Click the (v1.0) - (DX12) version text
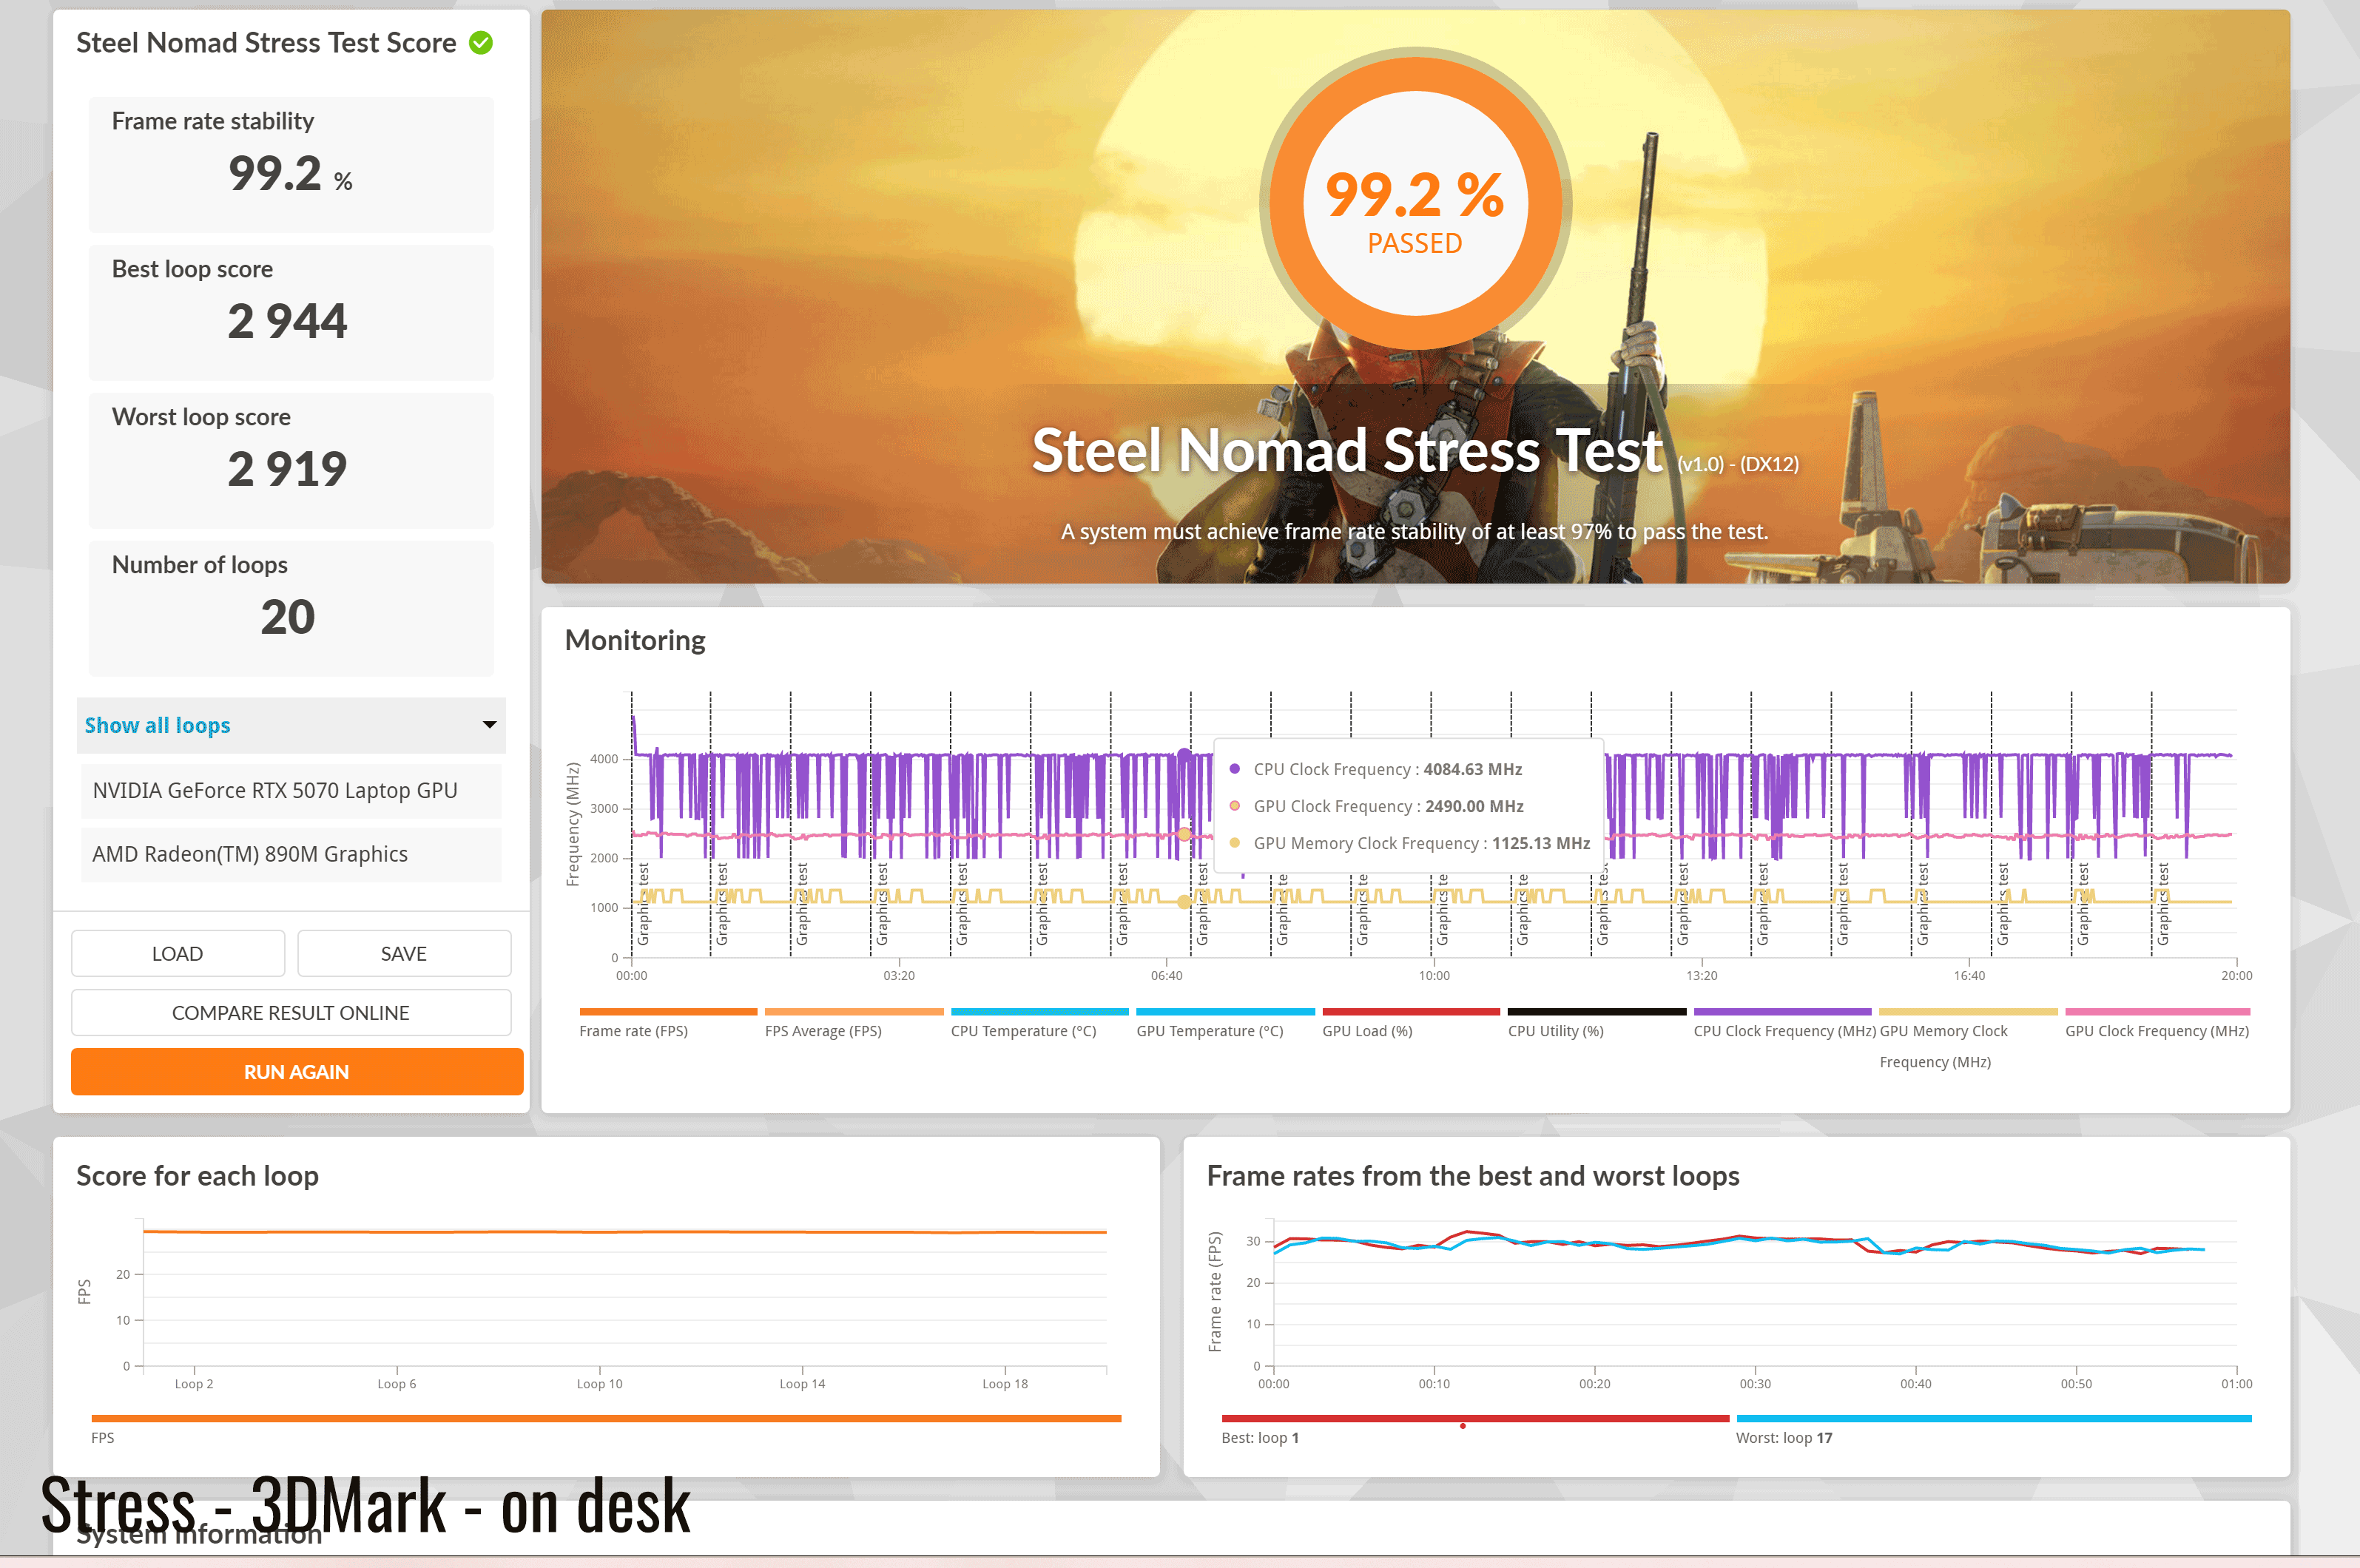This screenshot has width=2360, height=1568. click(1738, 464)
